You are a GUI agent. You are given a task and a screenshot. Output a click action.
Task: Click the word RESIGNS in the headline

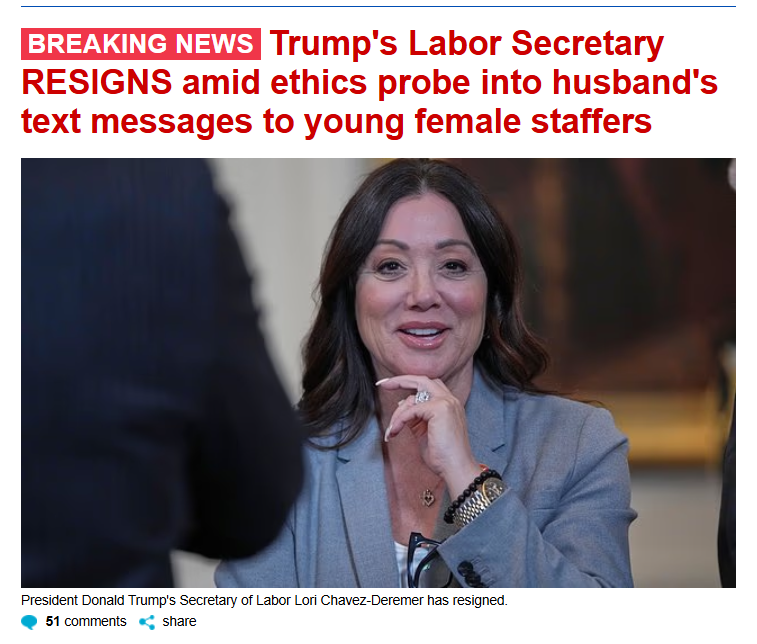point(97,82)
